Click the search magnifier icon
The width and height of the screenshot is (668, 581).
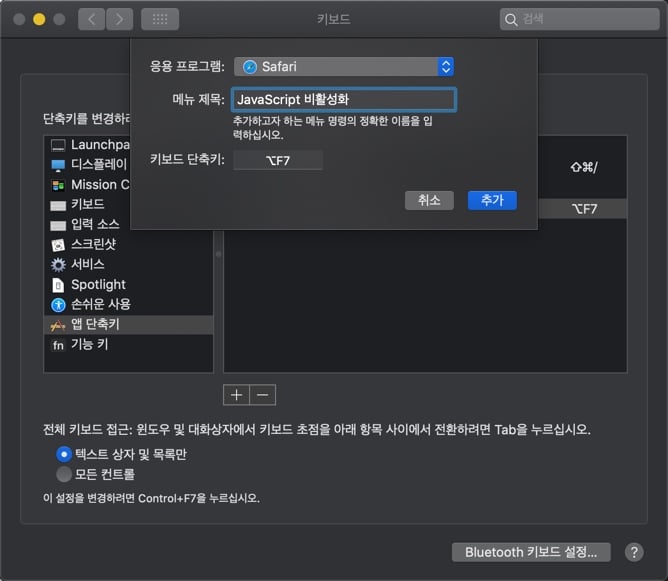(x=510, y=20)
